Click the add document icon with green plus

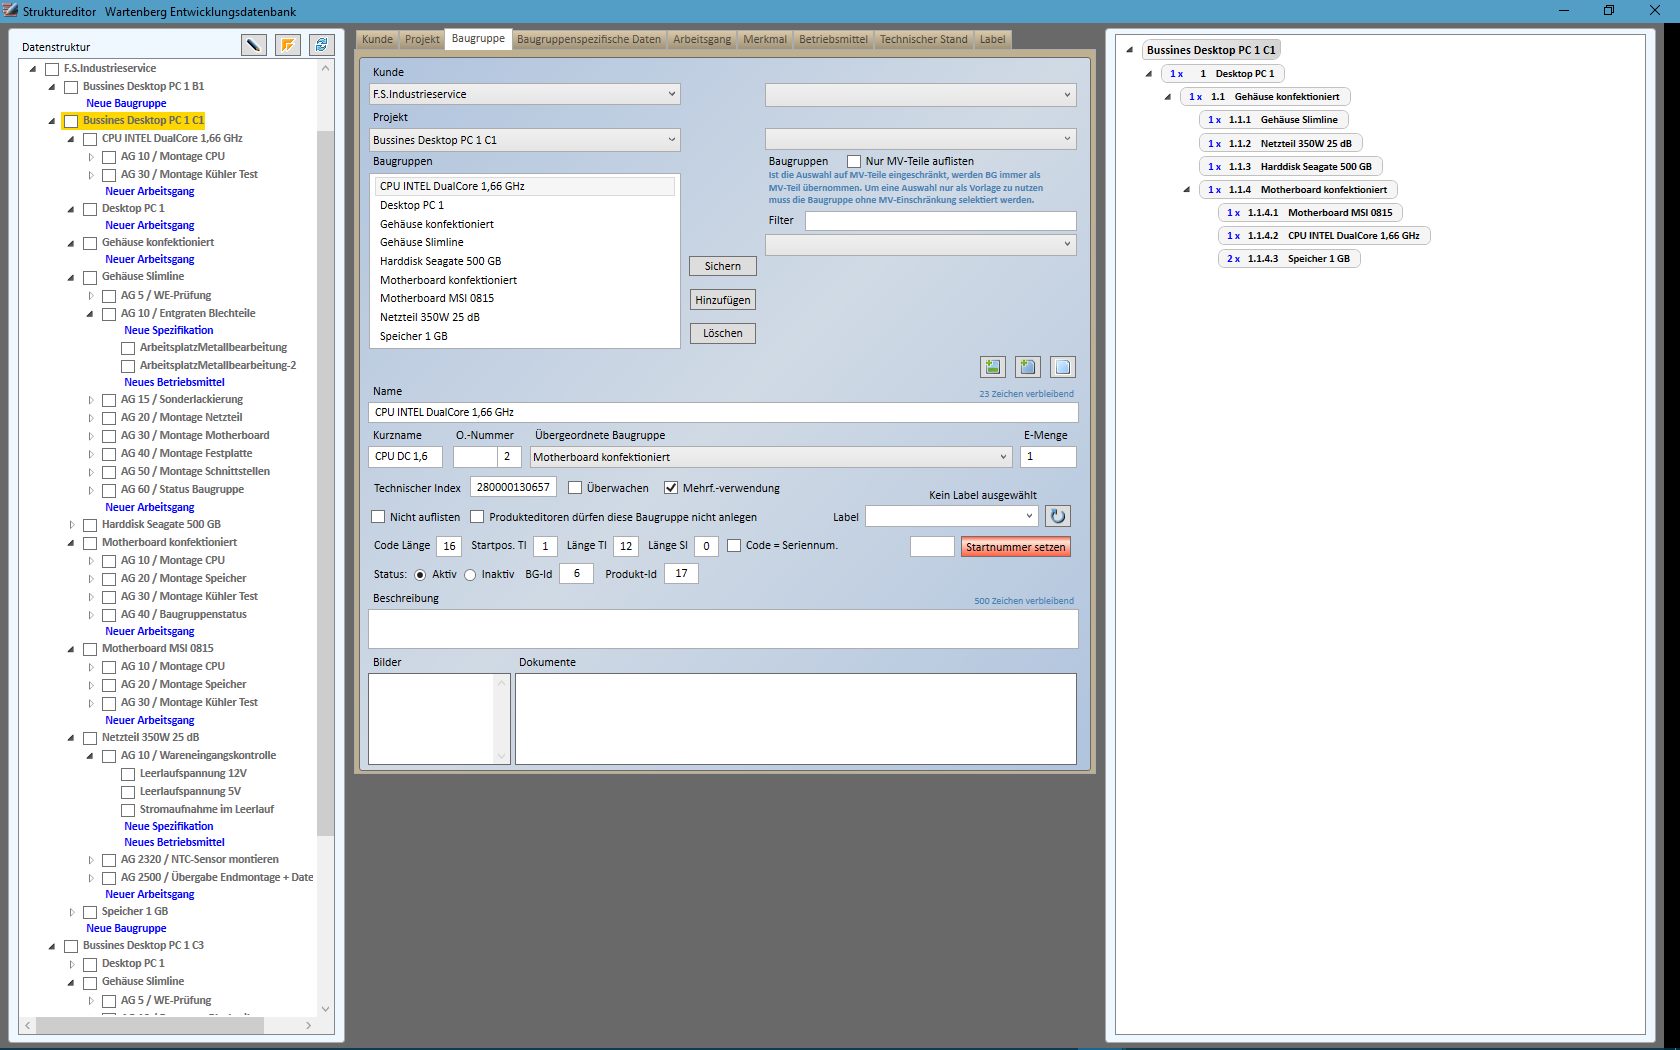coord(1027,367)
